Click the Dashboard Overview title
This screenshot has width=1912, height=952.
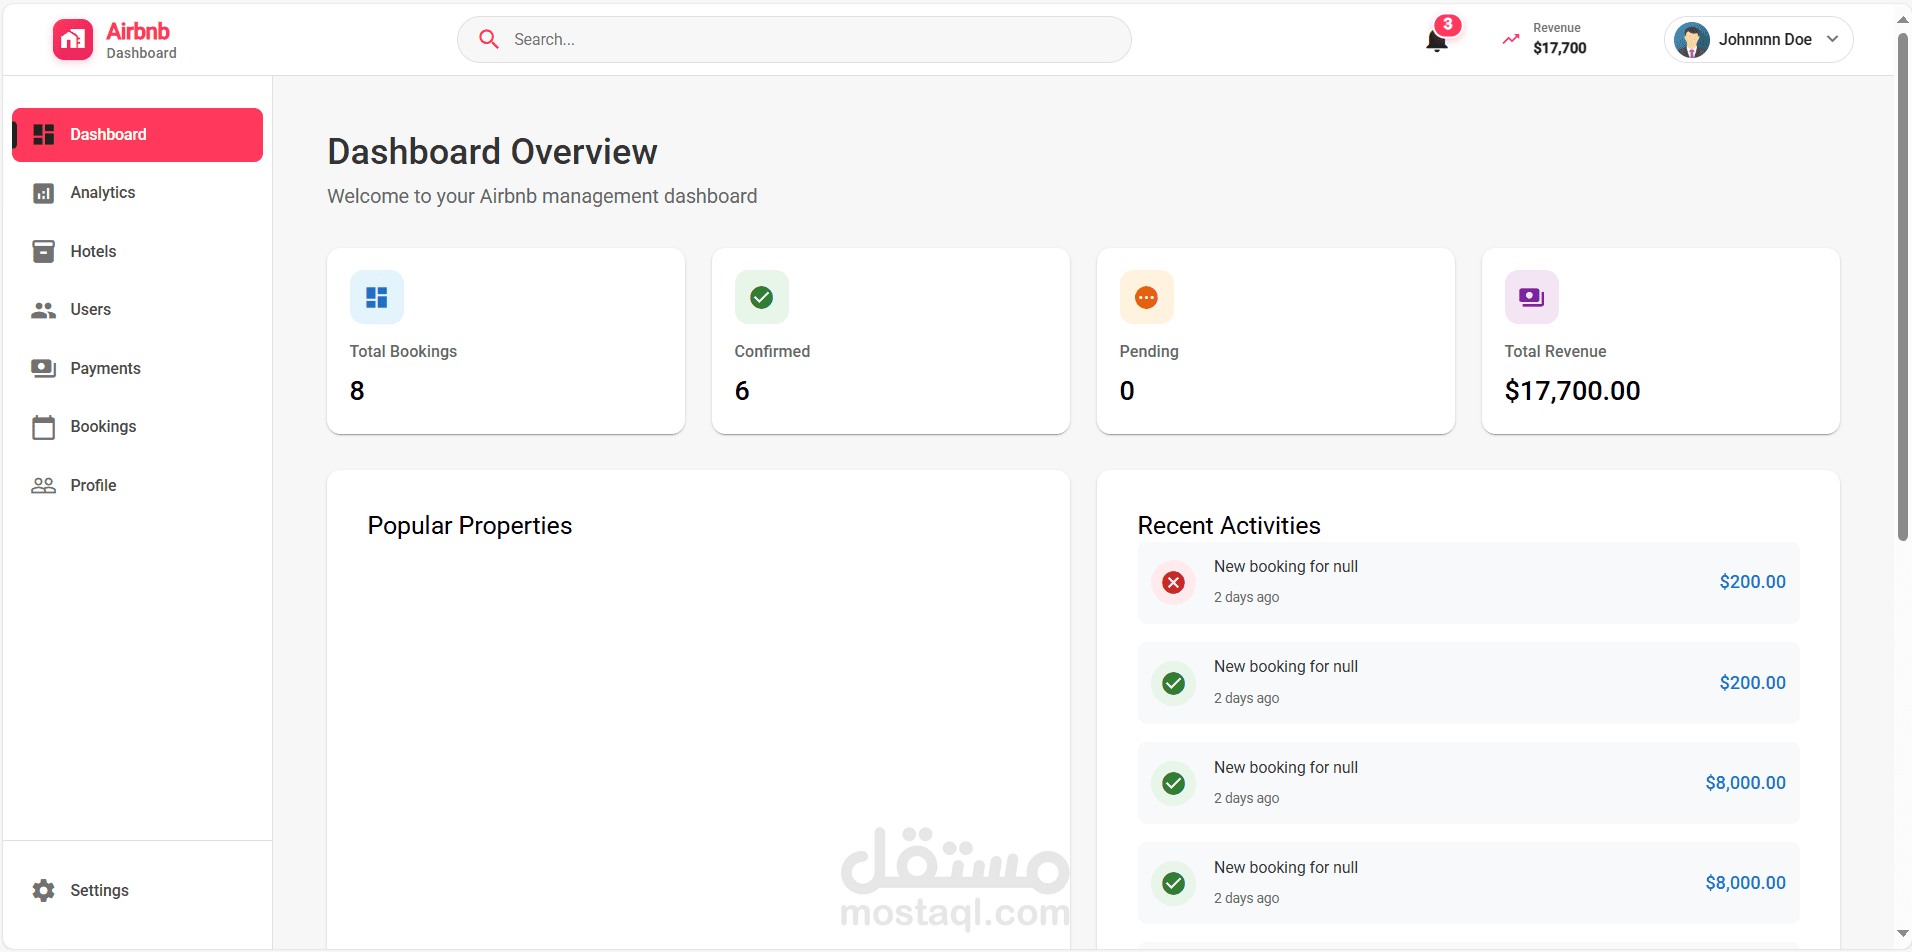[492, 152]
